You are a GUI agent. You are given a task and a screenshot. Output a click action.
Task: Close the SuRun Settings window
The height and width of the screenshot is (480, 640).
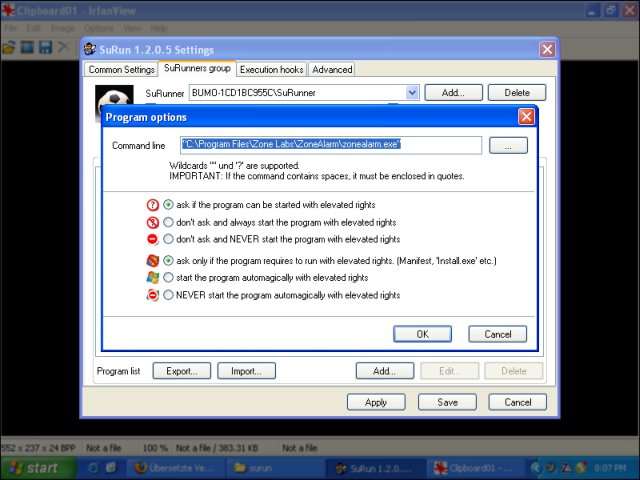tap(547, 49)
